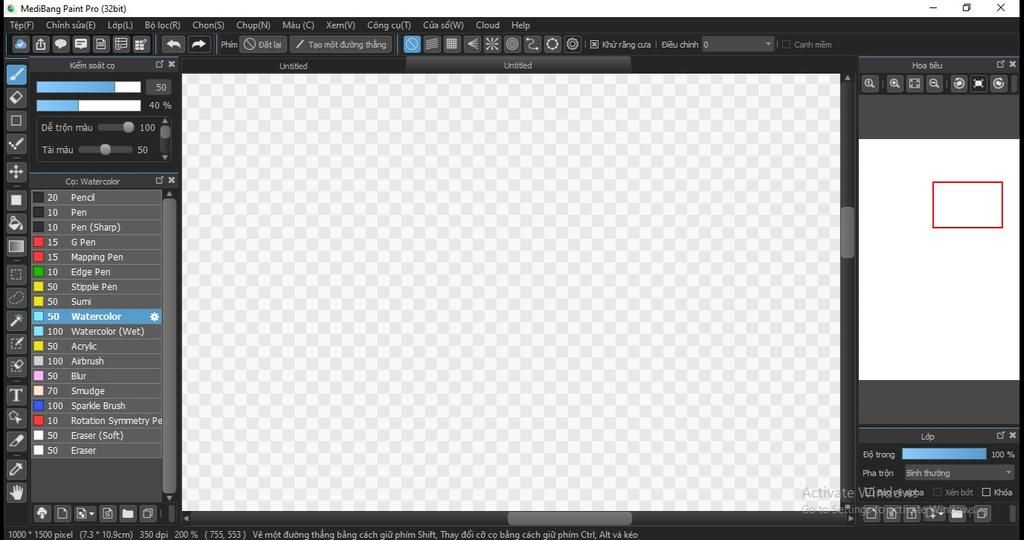Image resolution: width=1024 pixels, height=540 pixels.
Task: Select the Text tool
Action: [x=16, y=394]
